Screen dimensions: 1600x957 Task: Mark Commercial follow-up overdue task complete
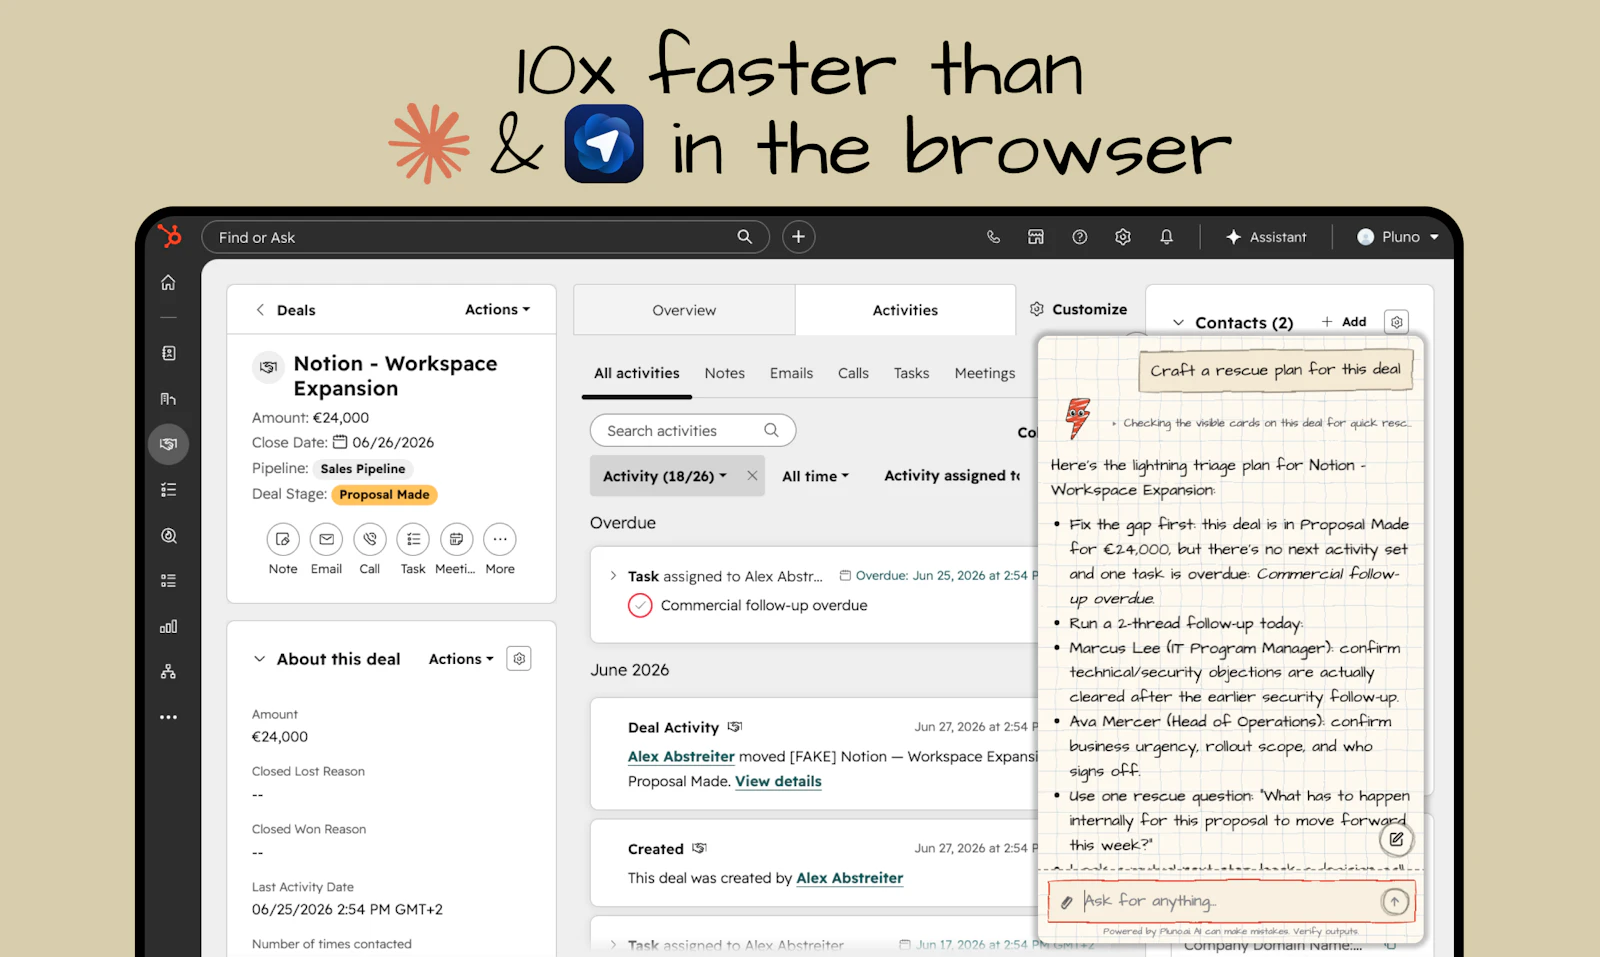tap(640, 605)
